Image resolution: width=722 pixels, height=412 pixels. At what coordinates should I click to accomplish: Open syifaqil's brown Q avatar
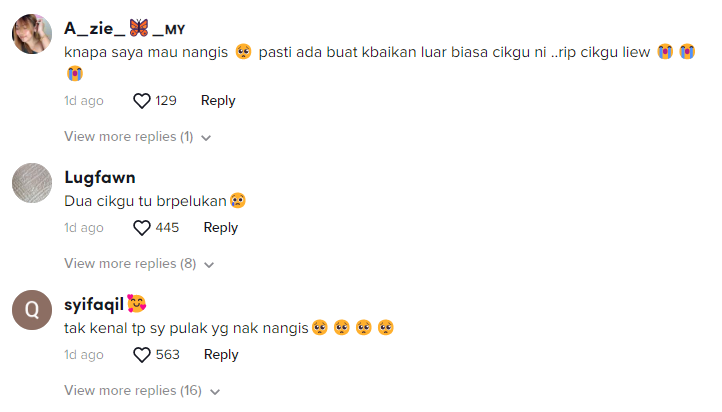pos(32,310)
